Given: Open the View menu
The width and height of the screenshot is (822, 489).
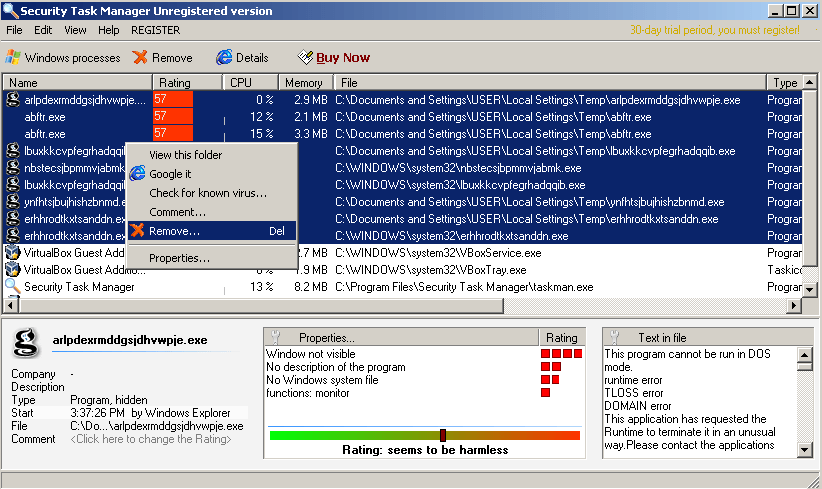Looking at the screenshot, I should coord(75,30).
